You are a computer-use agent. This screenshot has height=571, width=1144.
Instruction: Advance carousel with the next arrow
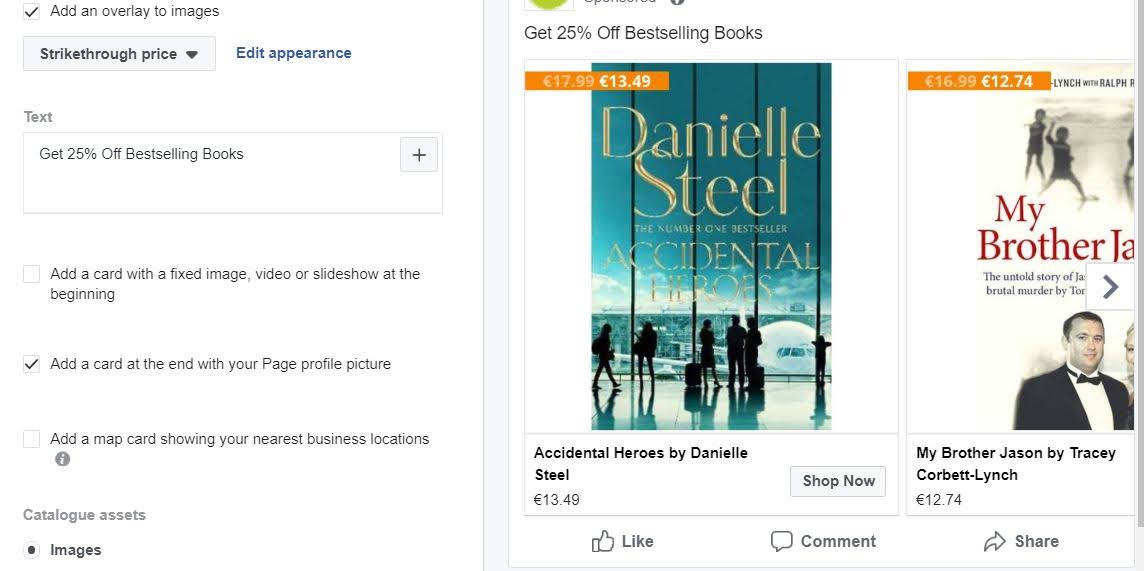[1110, 287]
